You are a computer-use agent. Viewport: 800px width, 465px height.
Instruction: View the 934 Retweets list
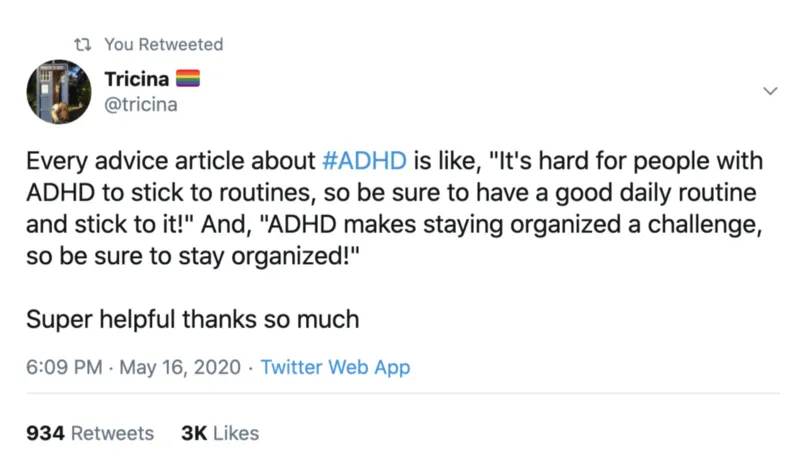tap(90, 433)
